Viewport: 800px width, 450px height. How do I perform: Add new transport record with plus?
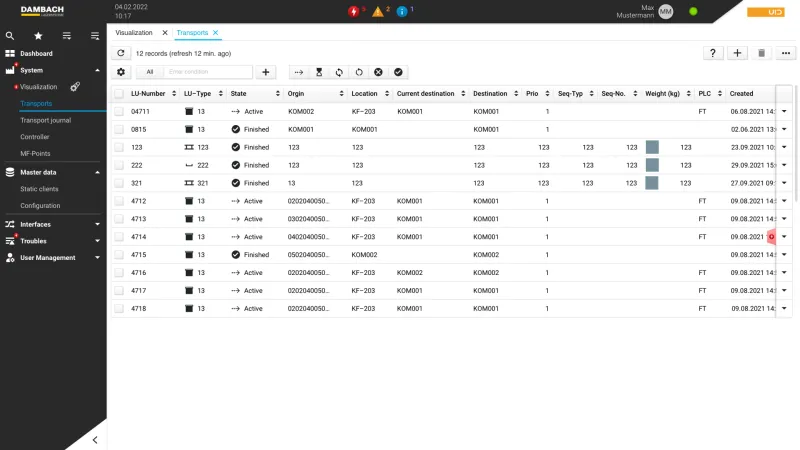click(x=737, y=53)
